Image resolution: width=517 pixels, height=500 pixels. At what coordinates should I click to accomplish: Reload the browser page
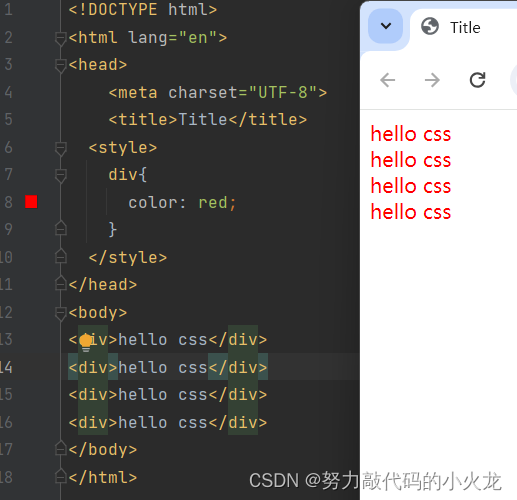click(x=477, y=80)
